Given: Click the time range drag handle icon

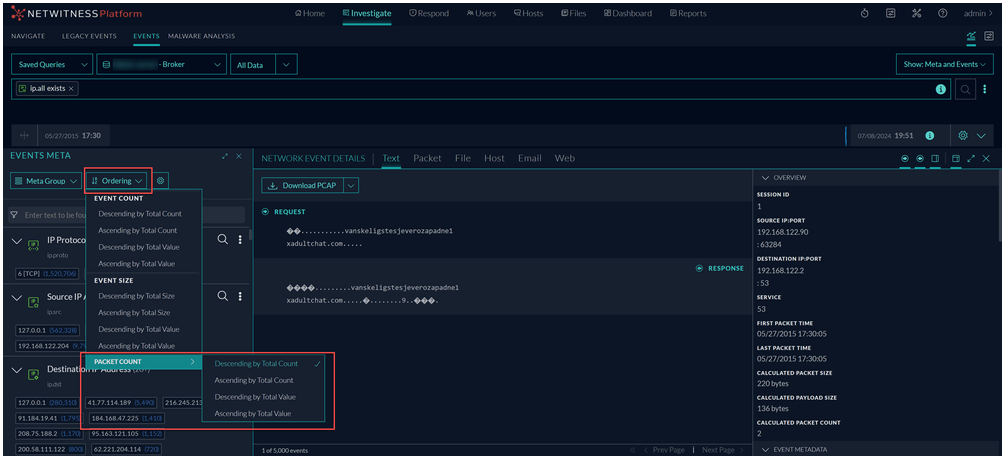Looking at the screenshot, I should (24, 136).
